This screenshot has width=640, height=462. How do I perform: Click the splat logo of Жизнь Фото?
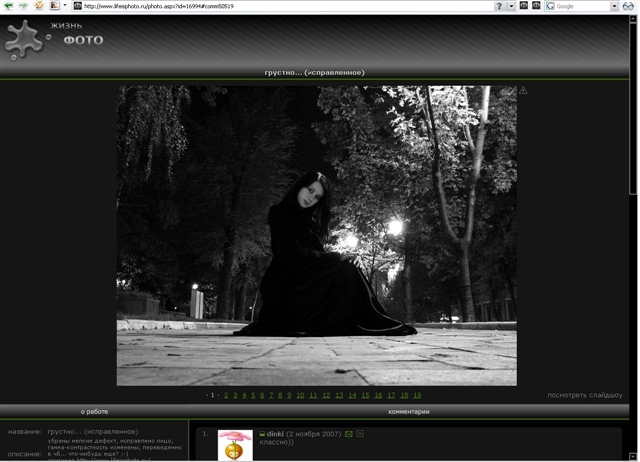pyautogui.click(x=25, y=40)
